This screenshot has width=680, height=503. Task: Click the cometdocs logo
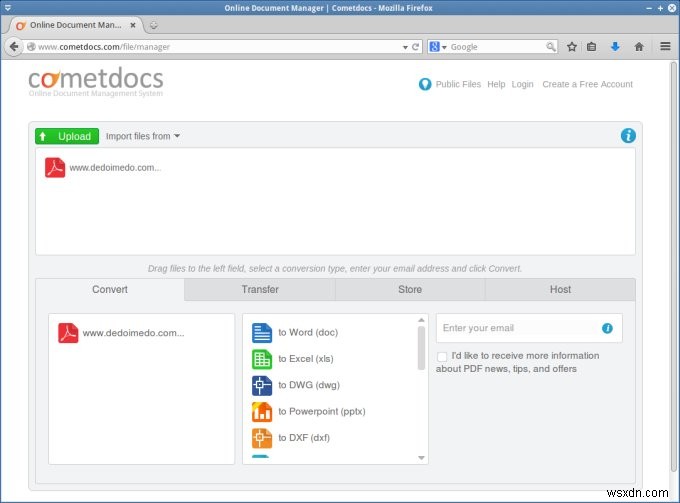96,82
